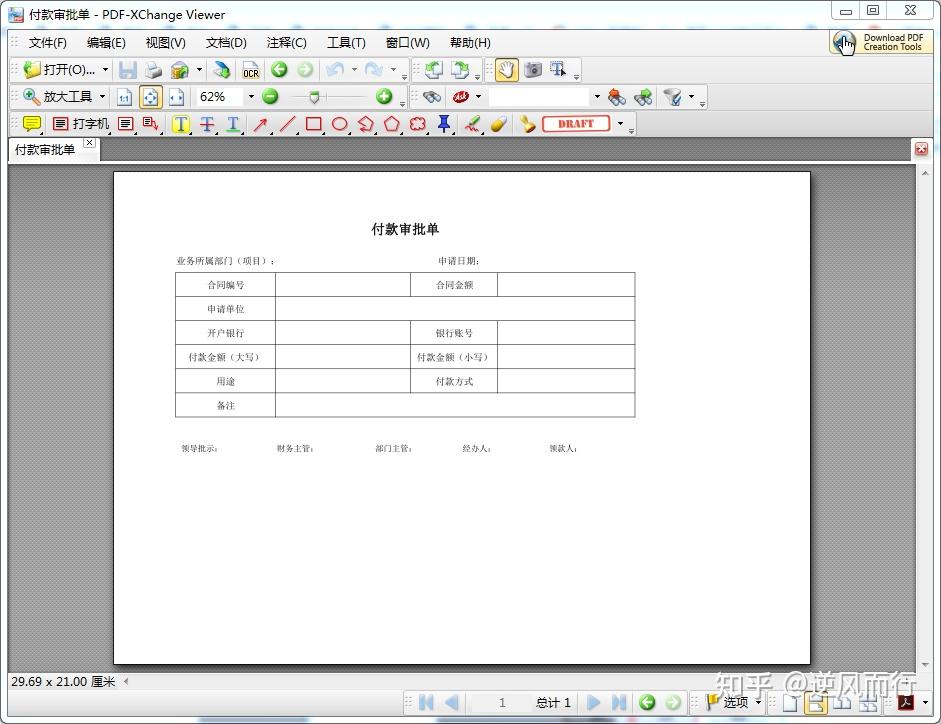The height and width of the screenshot is (724, 941).
Task: Select the Cloud annotation tool
Action: 418,124
